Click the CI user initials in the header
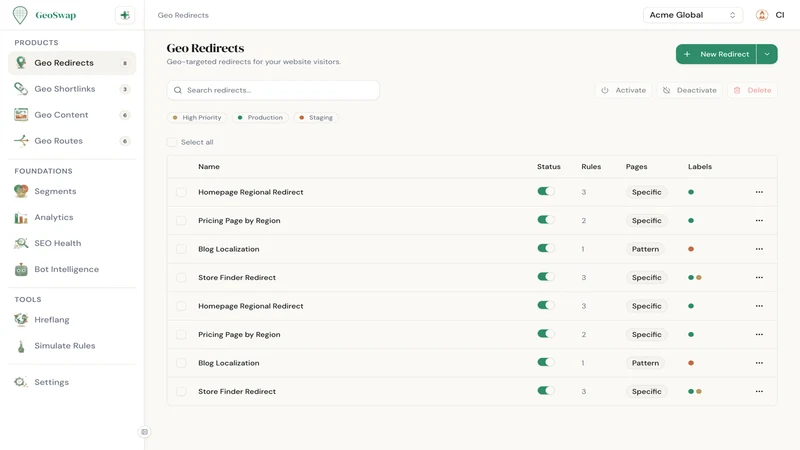The height and width of the screenshot is (450, 800). point(780,15)
